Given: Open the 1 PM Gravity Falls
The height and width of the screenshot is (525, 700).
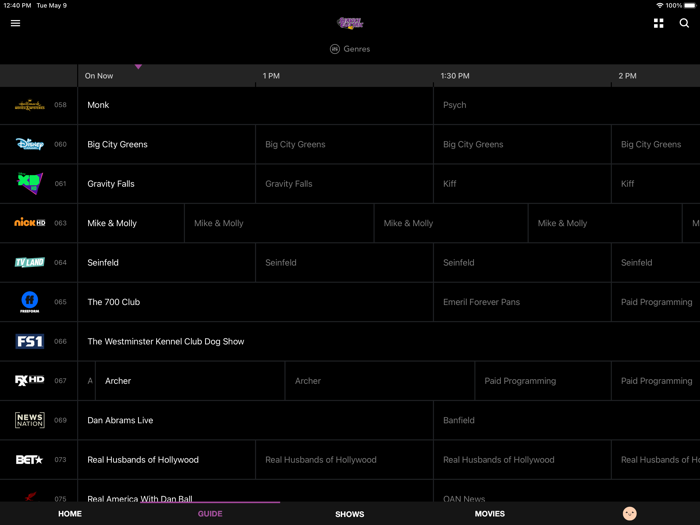Looking at the screenshot, I should coord(344,183).
